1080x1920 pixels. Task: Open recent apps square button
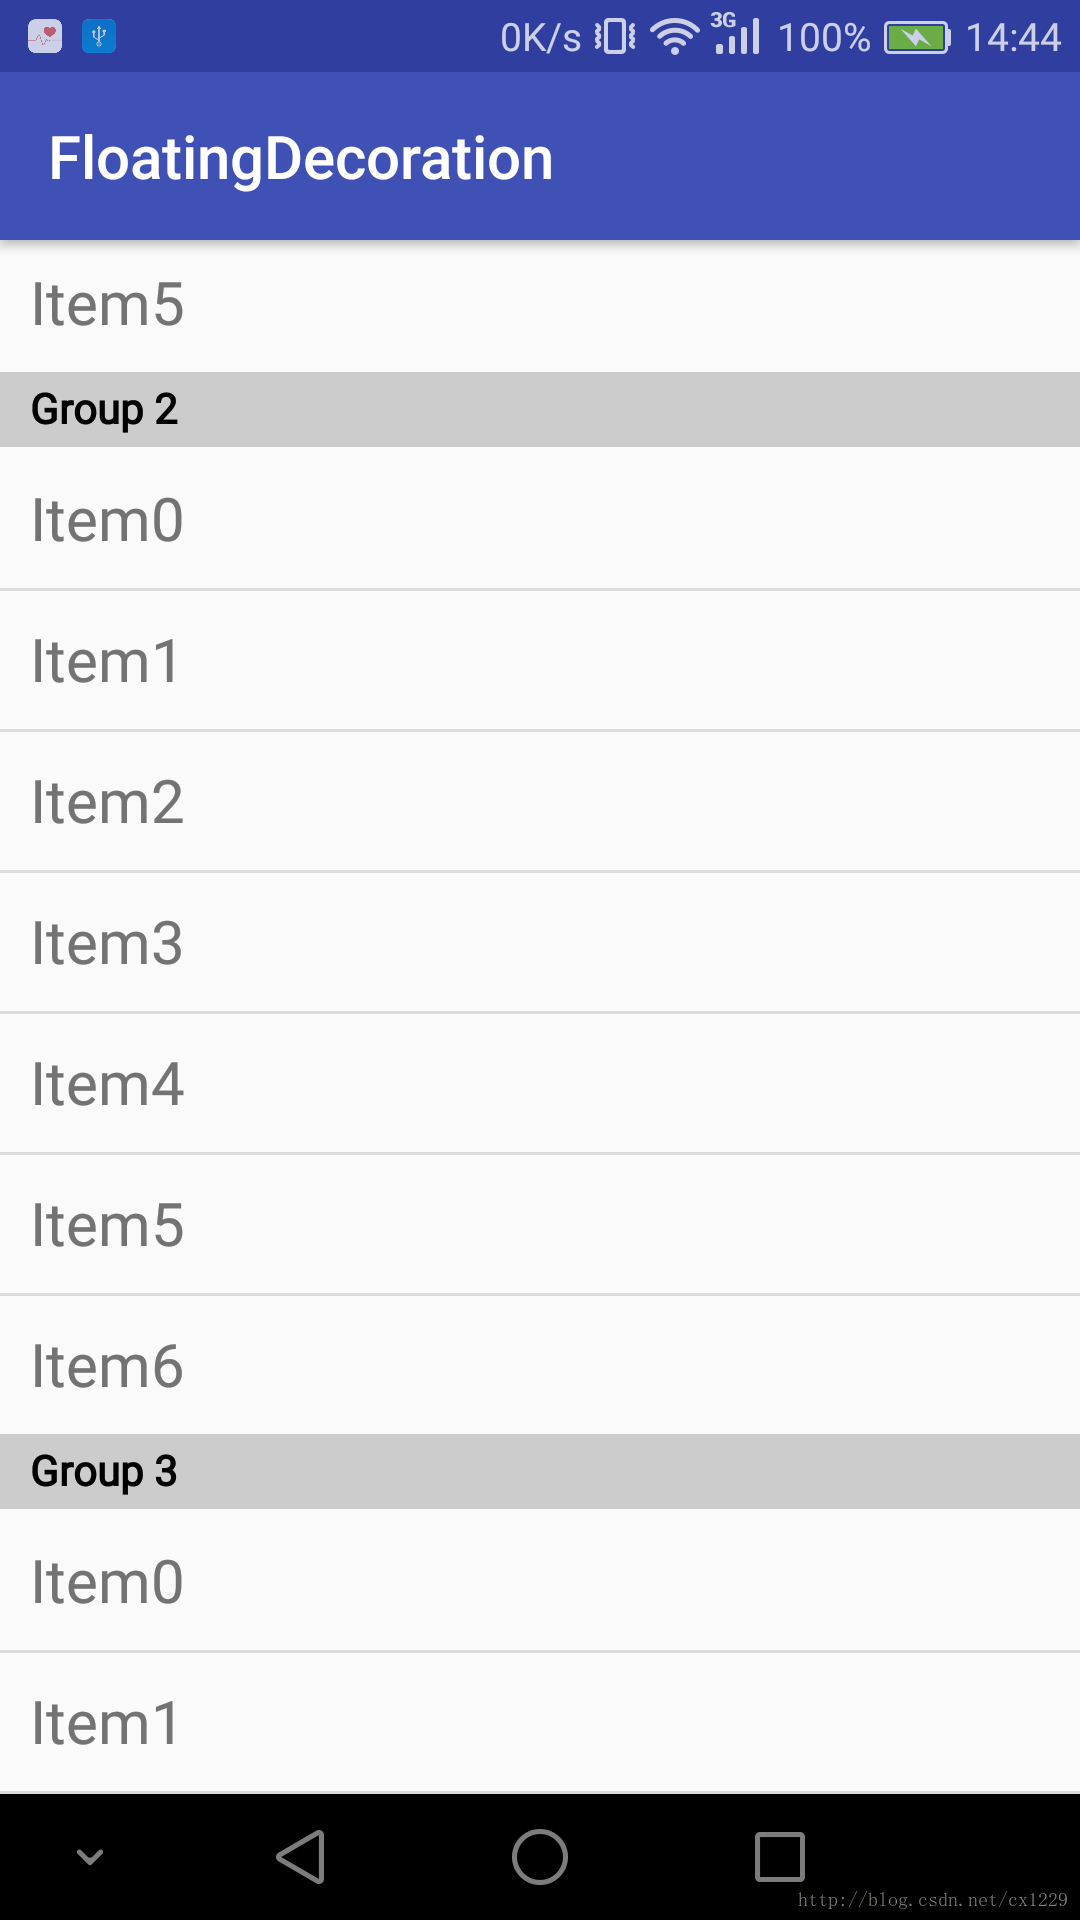click(x=780, y=1857)
